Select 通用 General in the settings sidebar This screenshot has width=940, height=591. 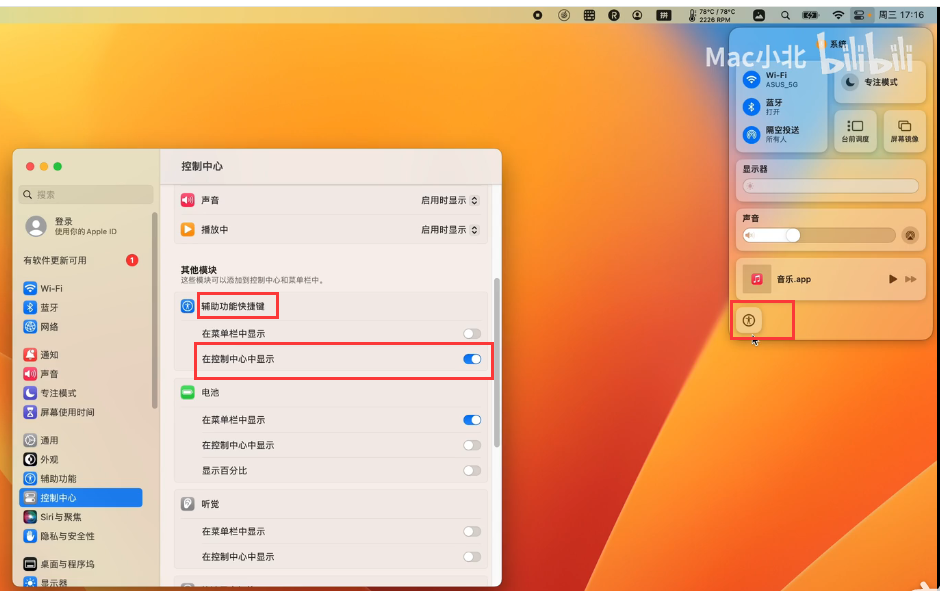tap(81, 441)
